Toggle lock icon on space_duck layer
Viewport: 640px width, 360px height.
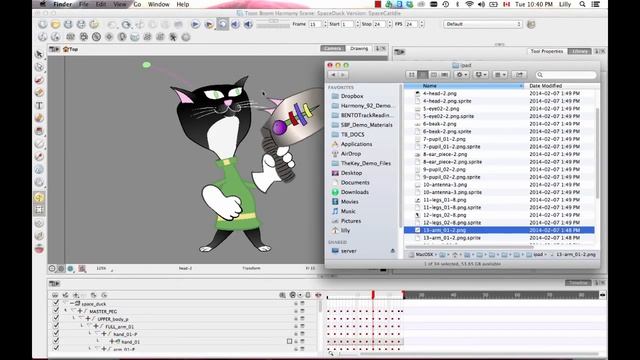click(296, 304)
